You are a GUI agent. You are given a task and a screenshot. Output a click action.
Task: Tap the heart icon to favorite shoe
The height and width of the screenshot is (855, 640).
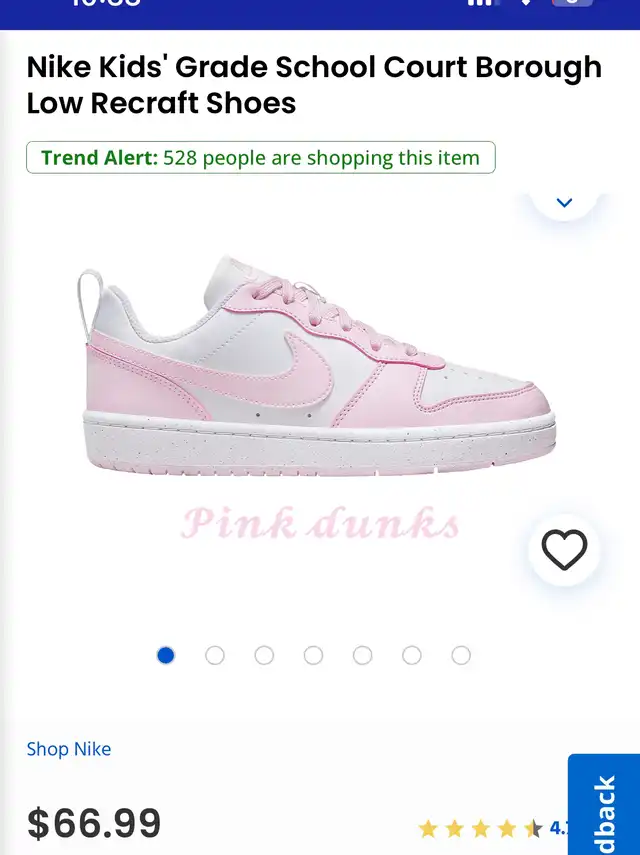click(564, 550)
